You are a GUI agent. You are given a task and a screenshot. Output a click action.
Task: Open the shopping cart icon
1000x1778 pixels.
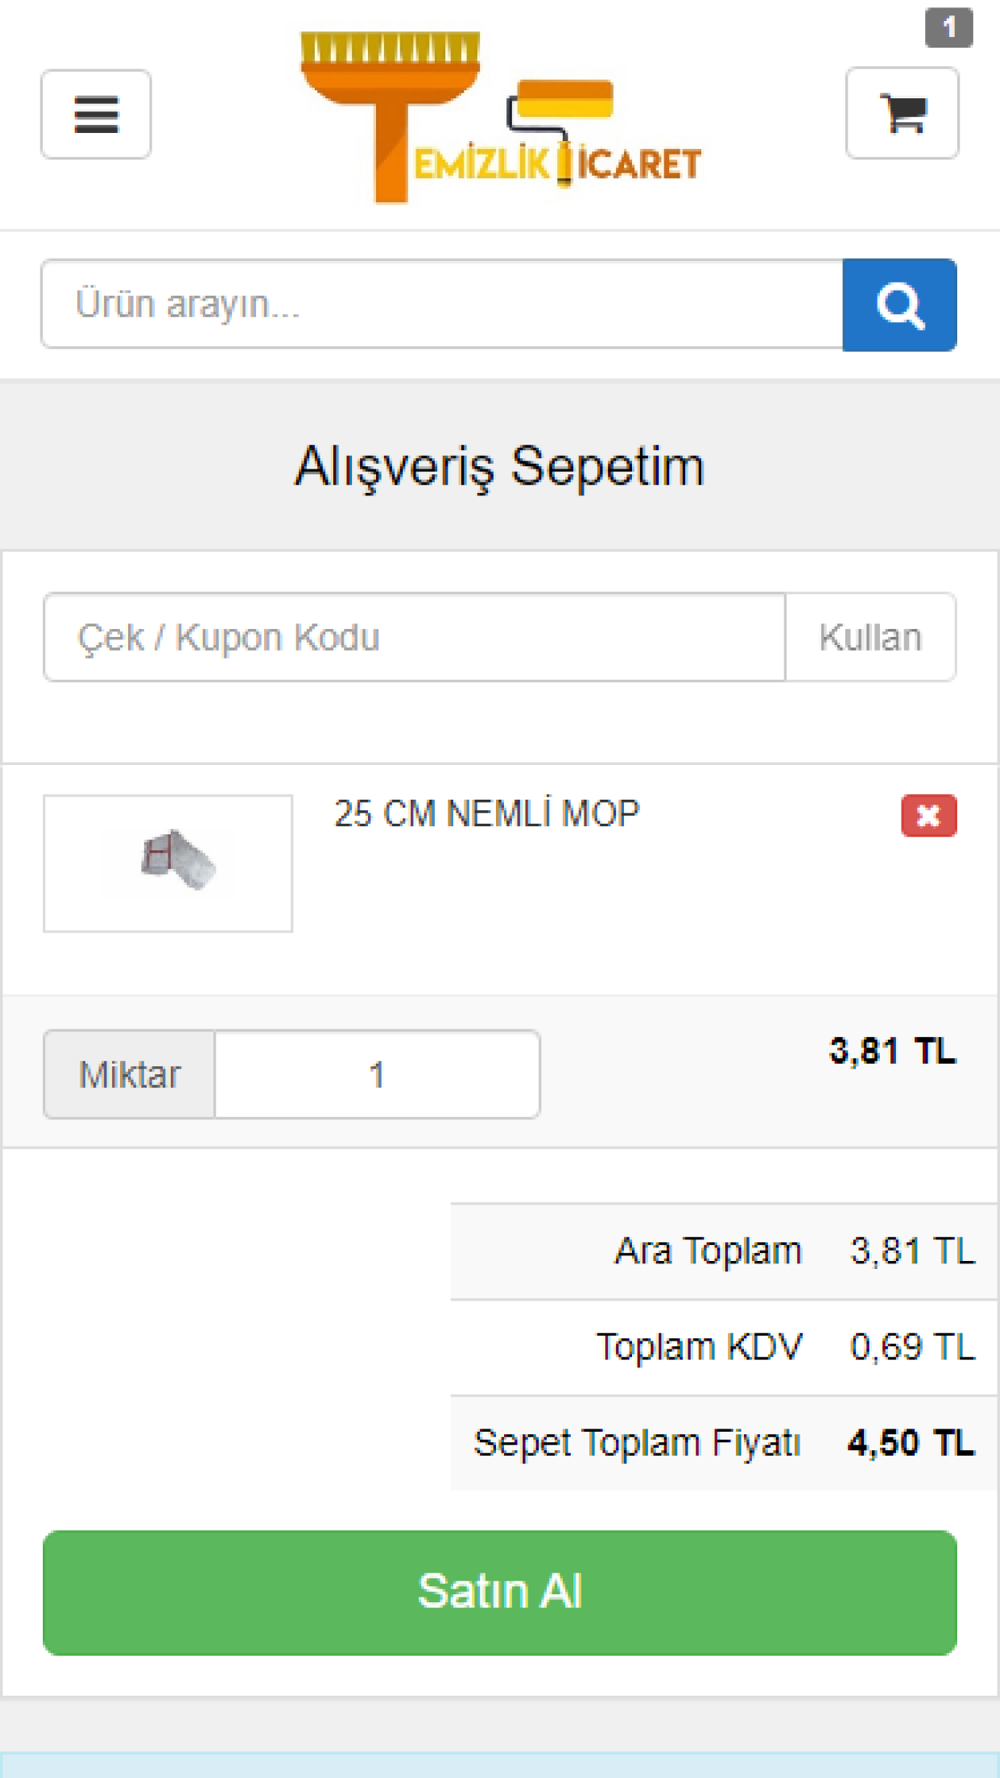coord(902,113)
